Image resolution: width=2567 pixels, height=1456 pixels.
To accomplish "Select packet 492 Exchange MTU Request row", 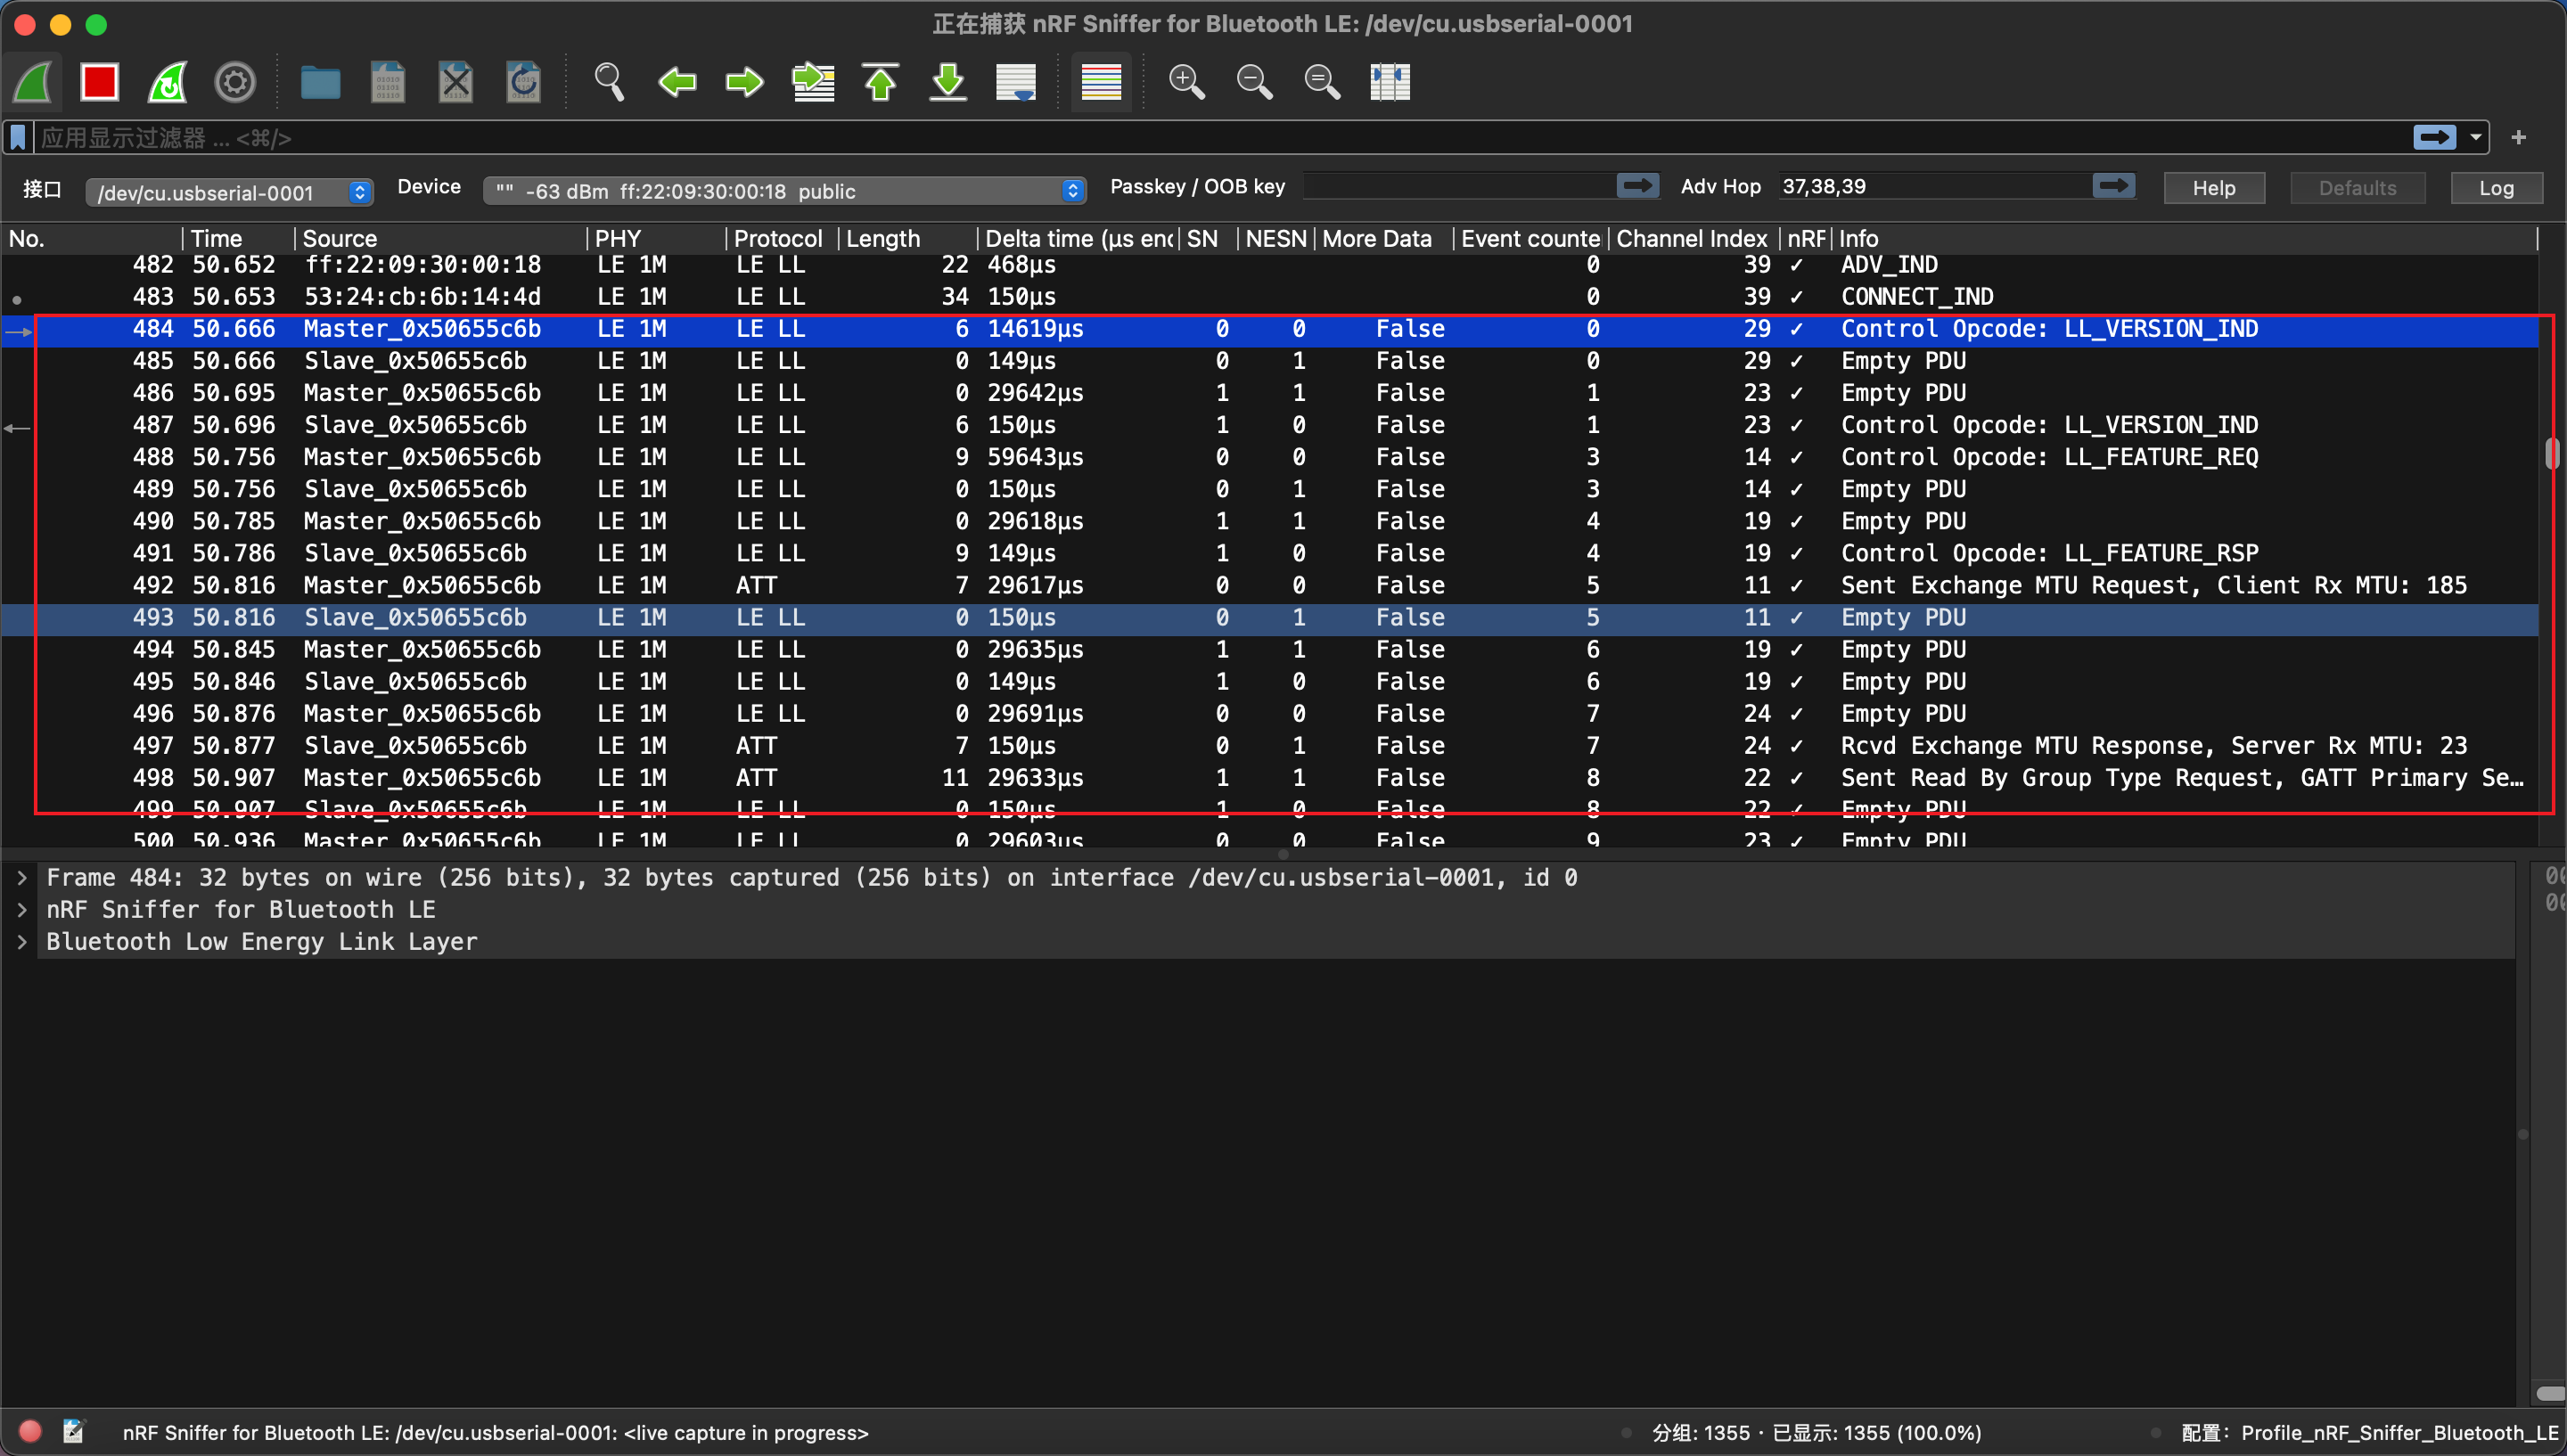I will [x=1270, y=585].
